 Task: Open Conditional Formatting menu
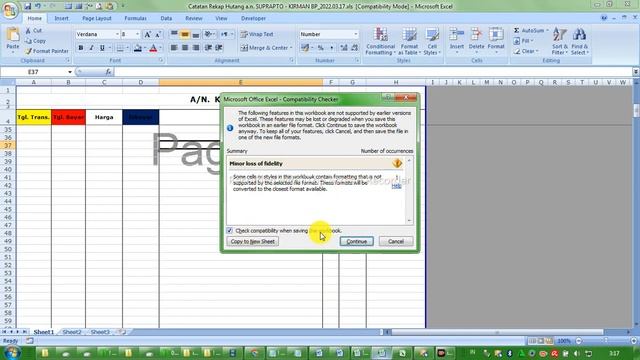380,41
